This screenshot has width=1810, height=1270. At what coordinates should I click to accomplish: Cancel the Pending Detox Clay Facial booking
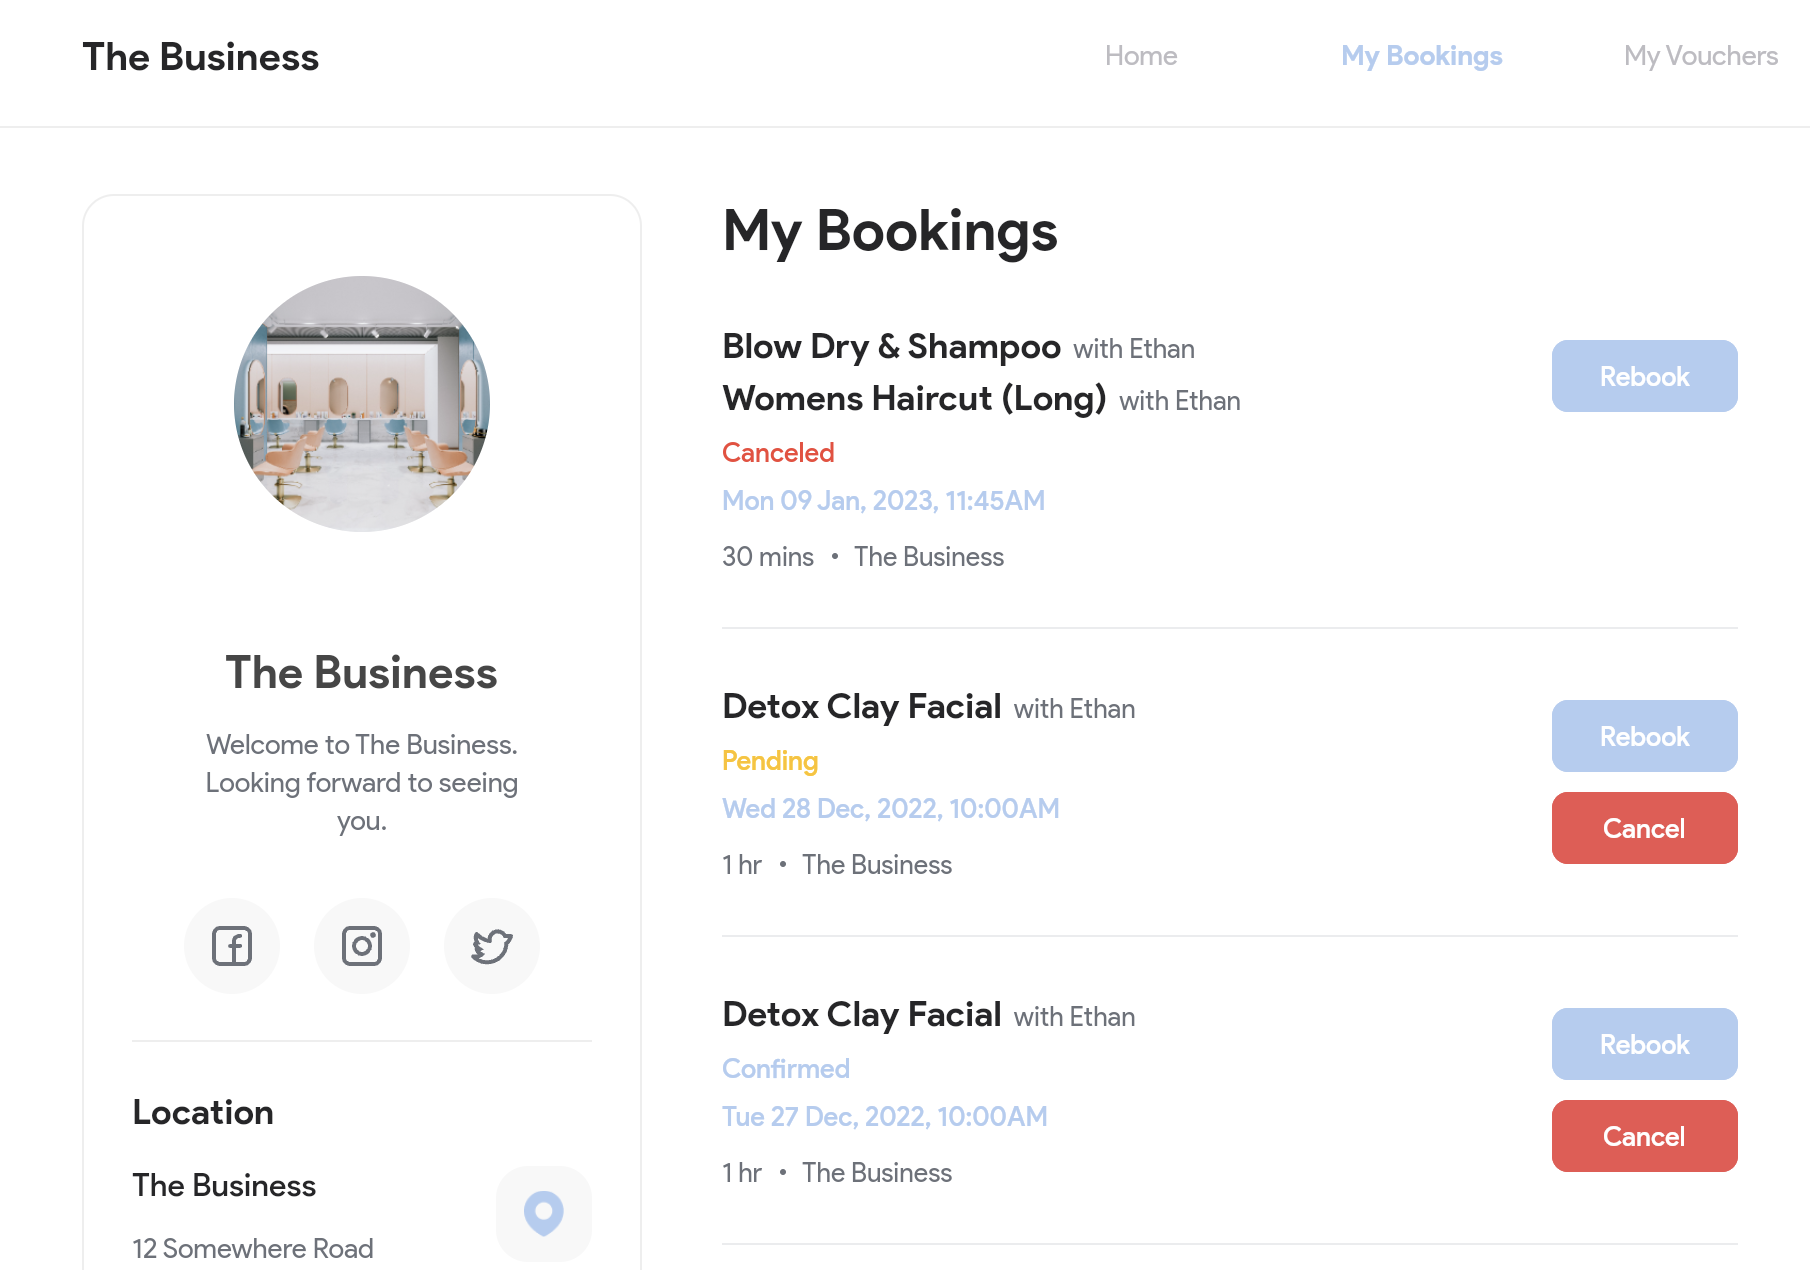1645,828
